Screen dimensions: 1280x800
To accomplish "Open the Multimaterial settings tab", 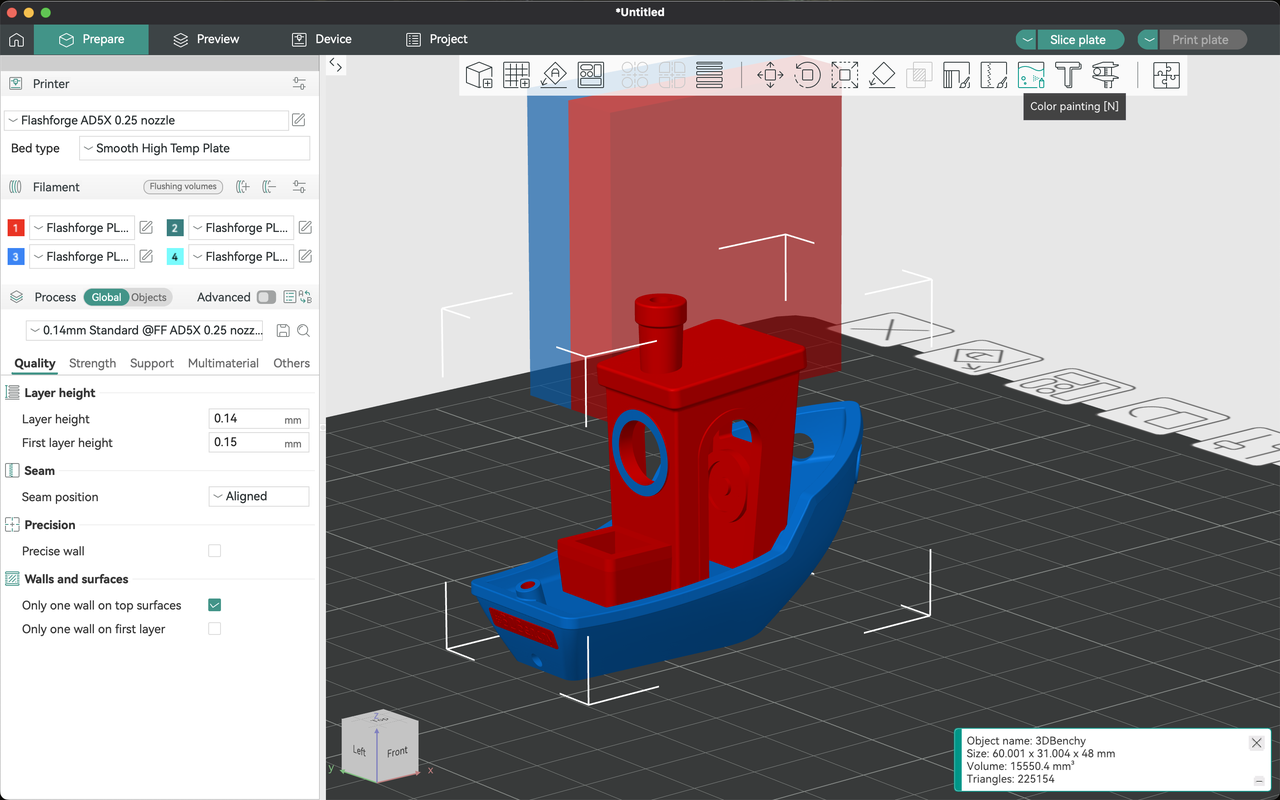I will (223, 363).
